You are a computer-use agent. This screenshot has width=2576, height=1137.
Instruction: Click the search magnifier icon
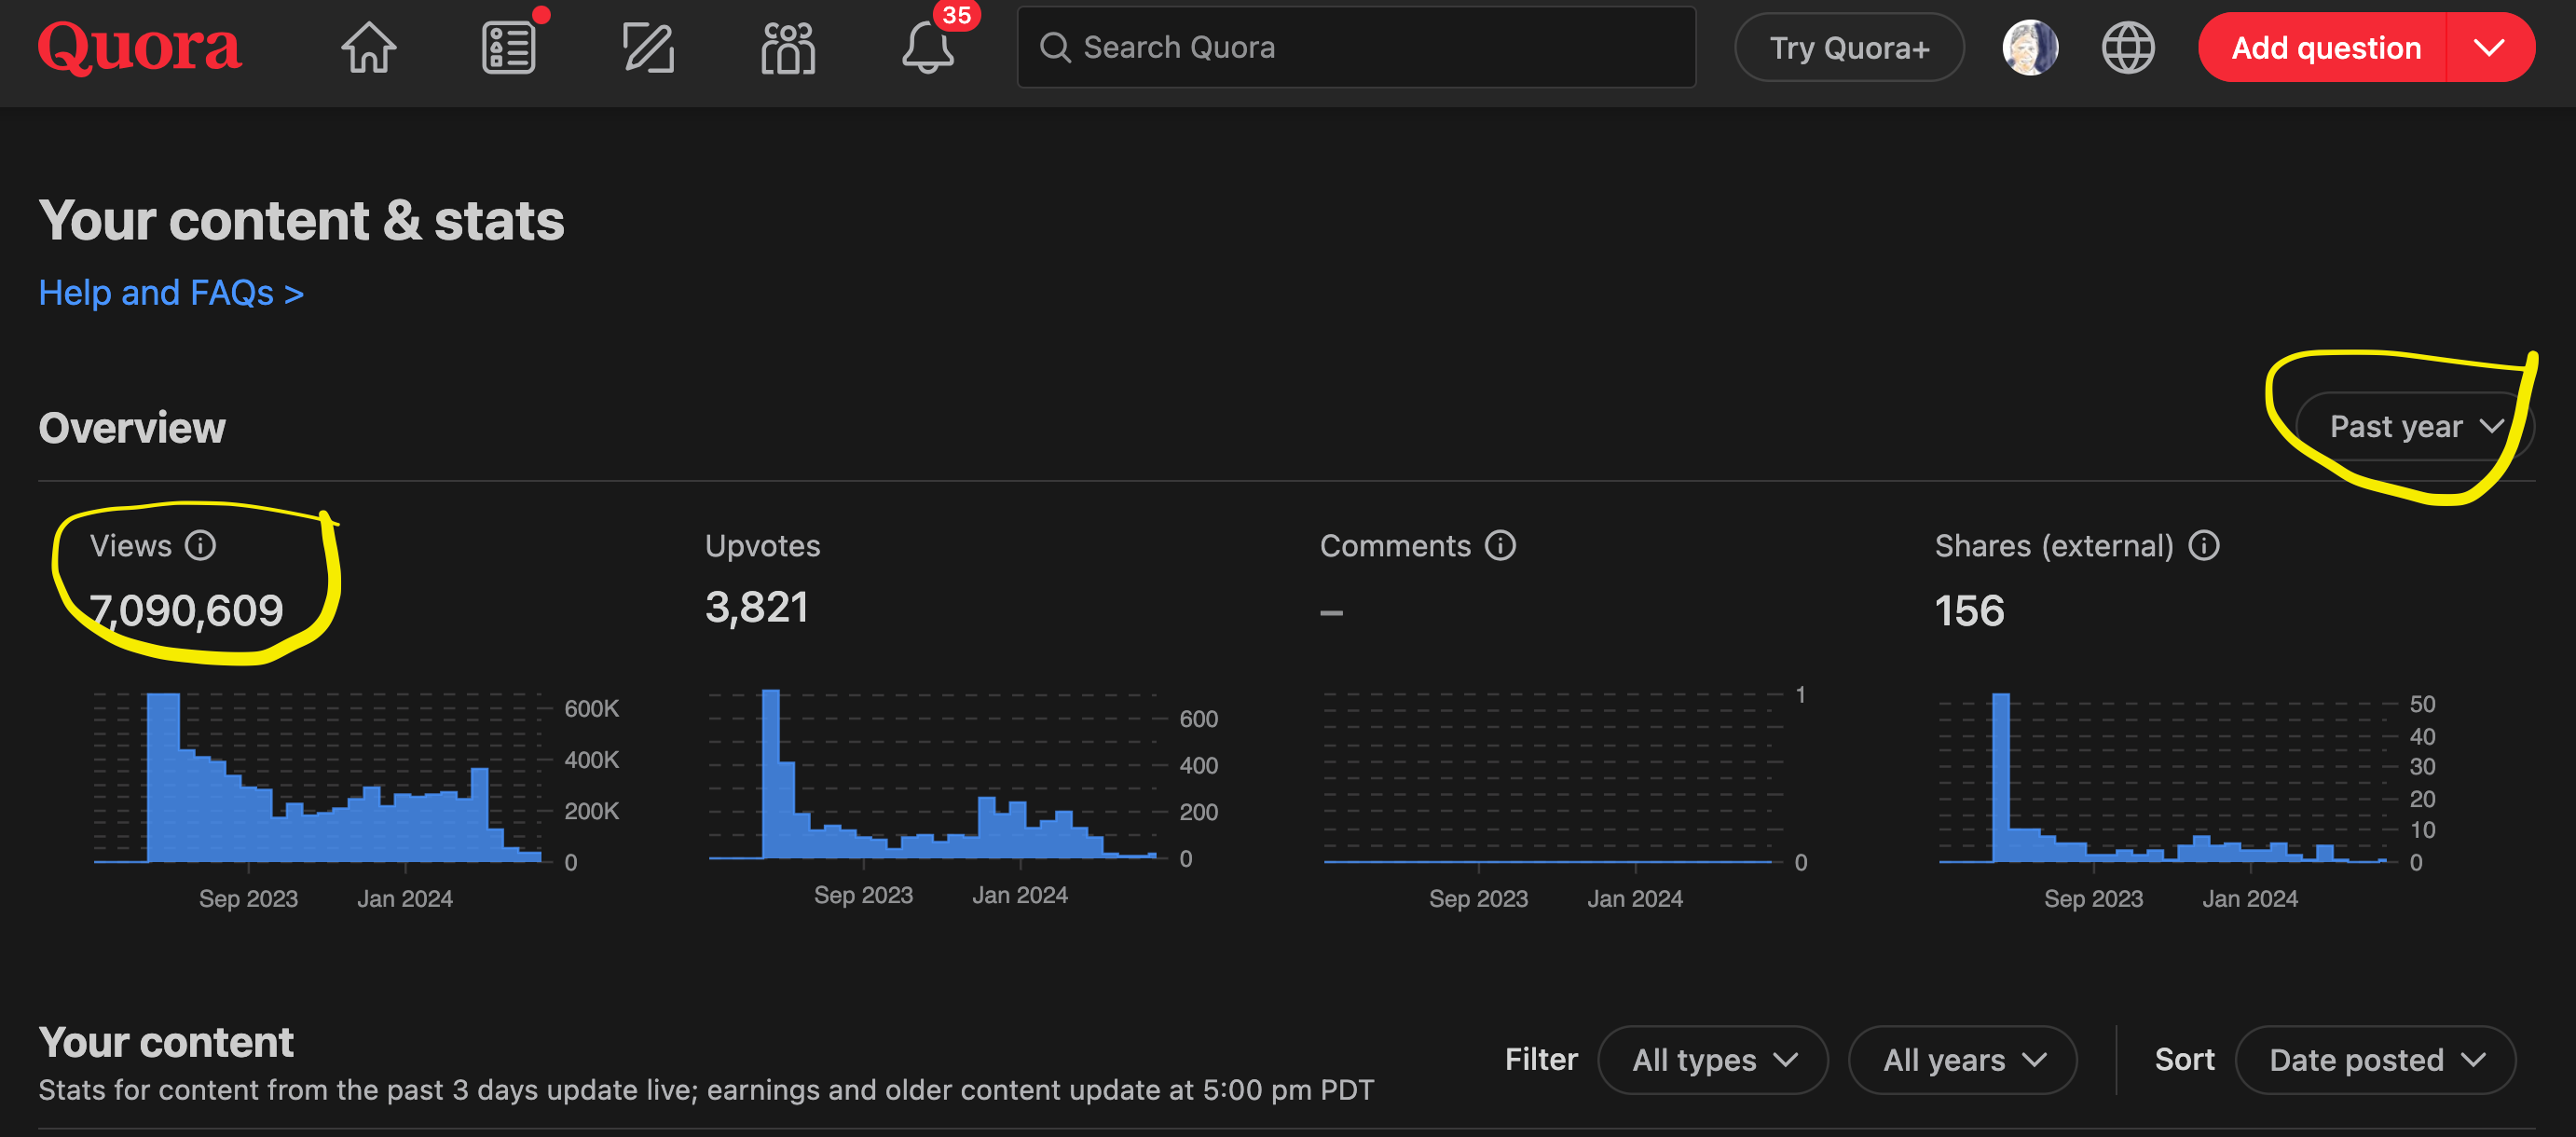[x=1055, y=47]
